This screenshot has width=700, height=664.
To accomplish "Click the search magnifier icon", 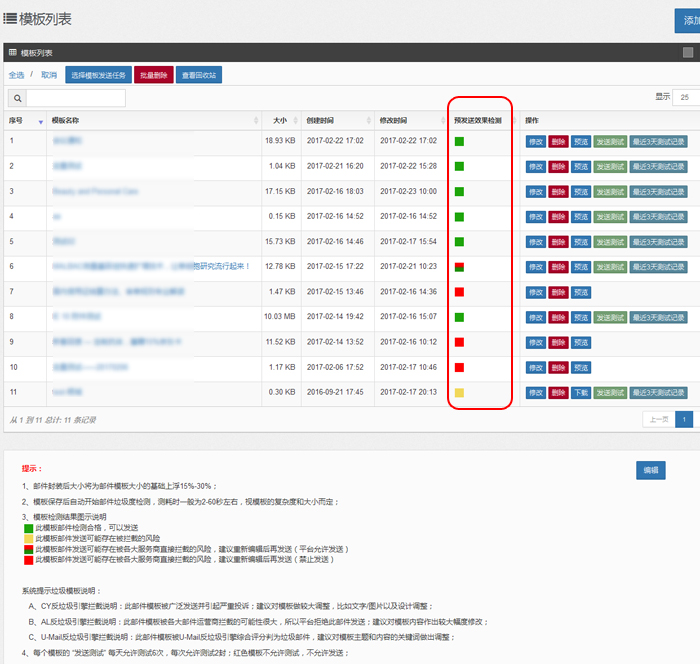I will tap(16, 98).
